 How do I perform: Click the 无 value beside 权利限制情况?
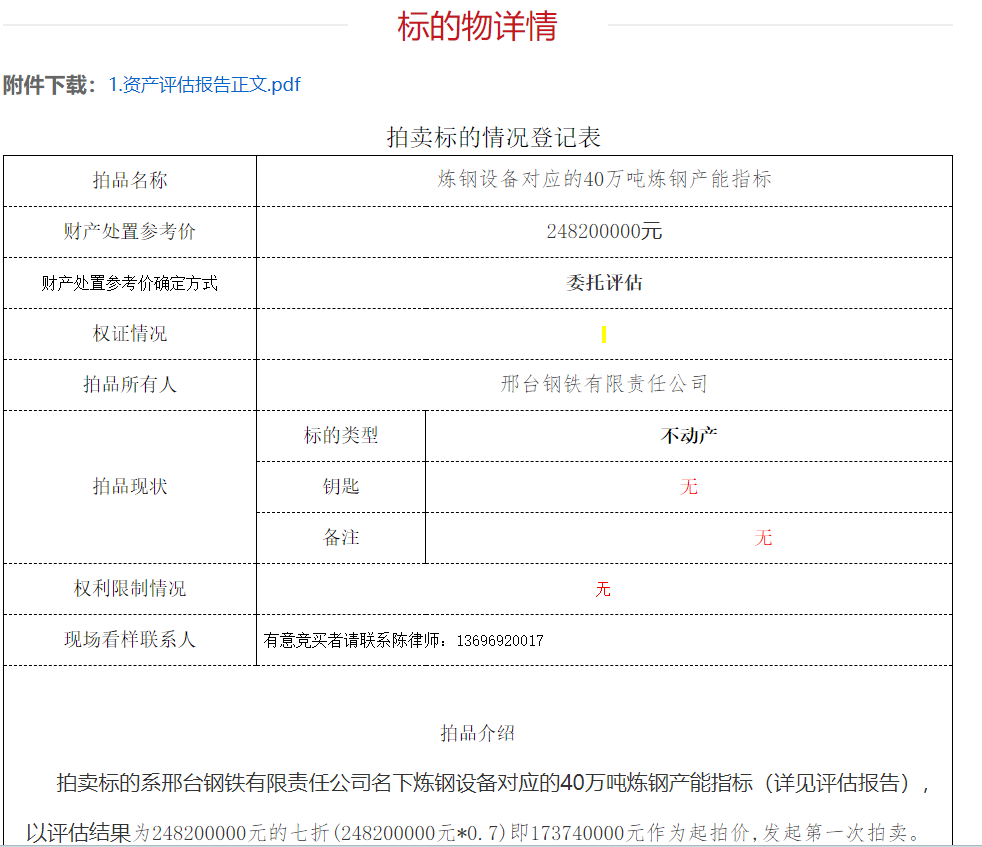(603, 590)
